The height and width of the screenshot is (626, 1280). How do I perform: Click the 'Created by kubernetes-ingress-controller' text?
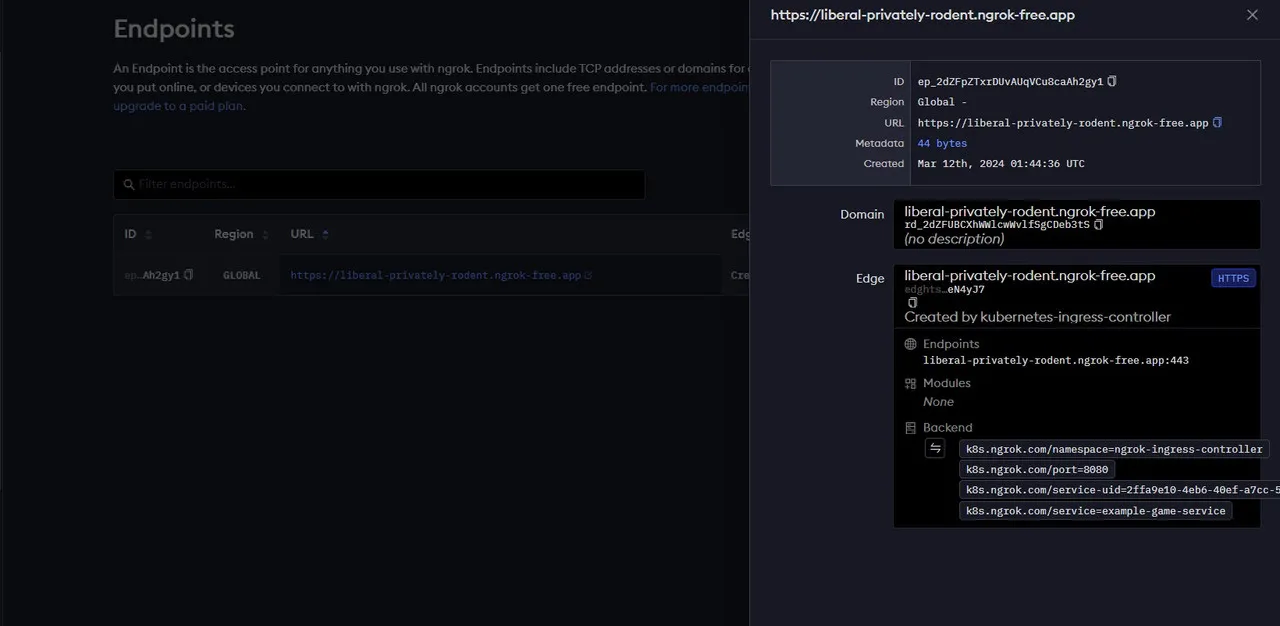pyautogui.click(x=1037, y=317)
